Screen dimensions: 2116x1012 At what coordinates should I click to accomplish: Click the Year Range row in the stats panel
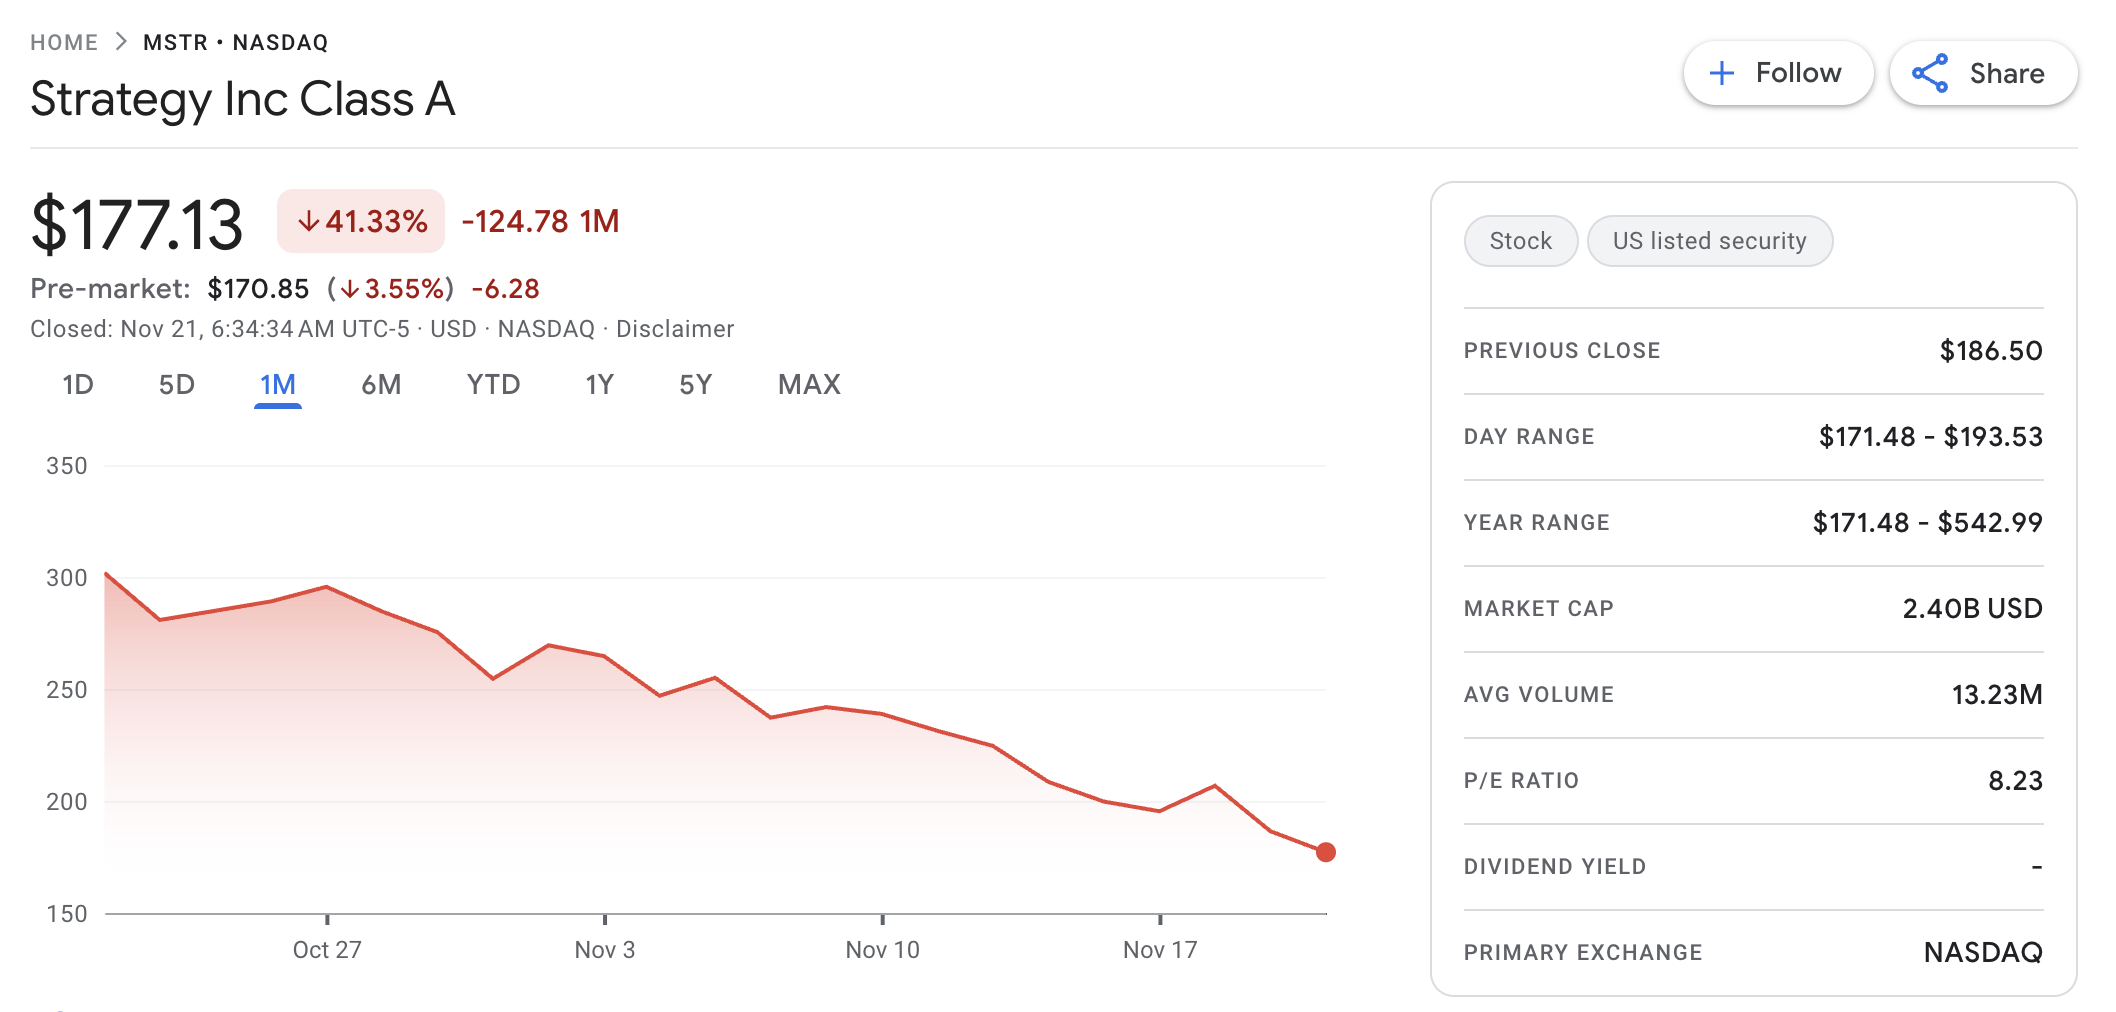coord(1752,522)
